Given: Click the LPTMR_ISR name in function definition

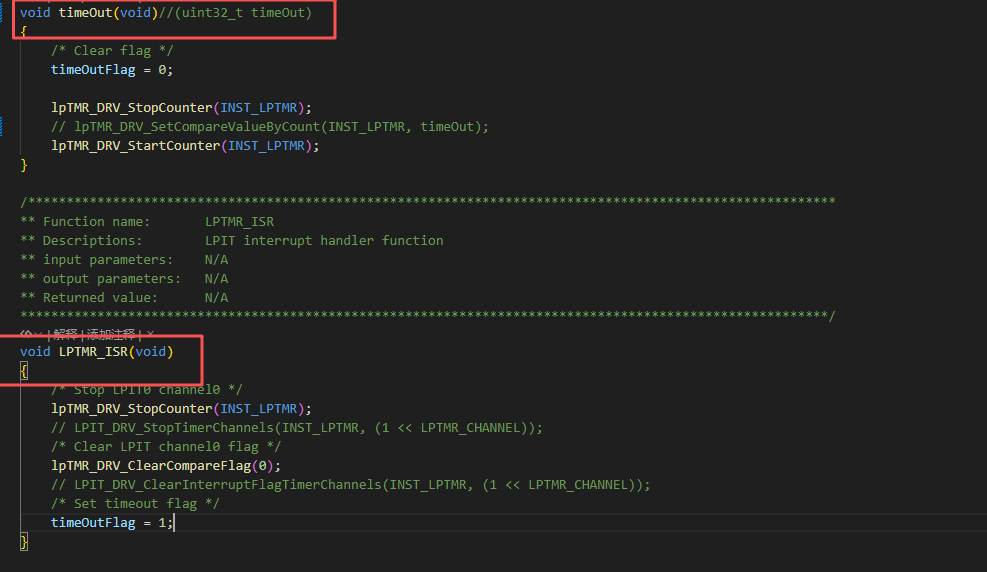Looking at the screenshot, I should (x=93, y=352).
